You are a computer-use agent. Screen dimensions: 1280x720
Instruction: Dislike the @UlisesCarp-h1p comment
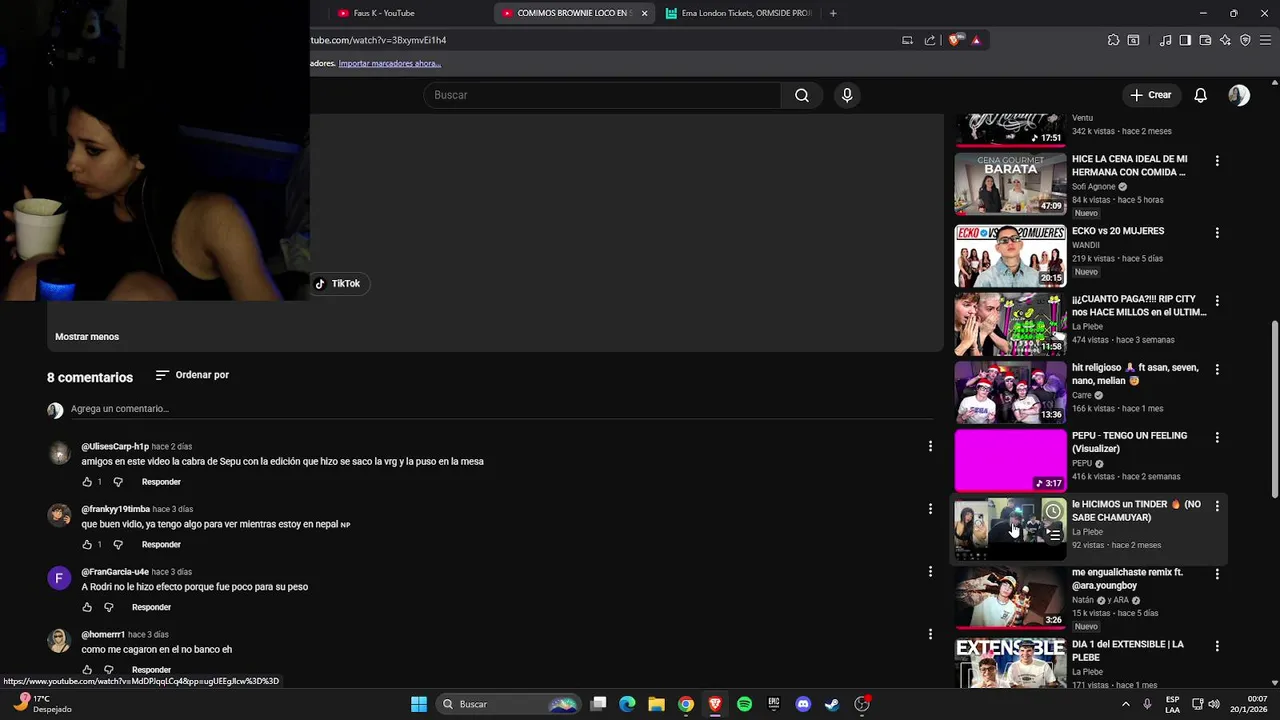click(x=117, y=482)
